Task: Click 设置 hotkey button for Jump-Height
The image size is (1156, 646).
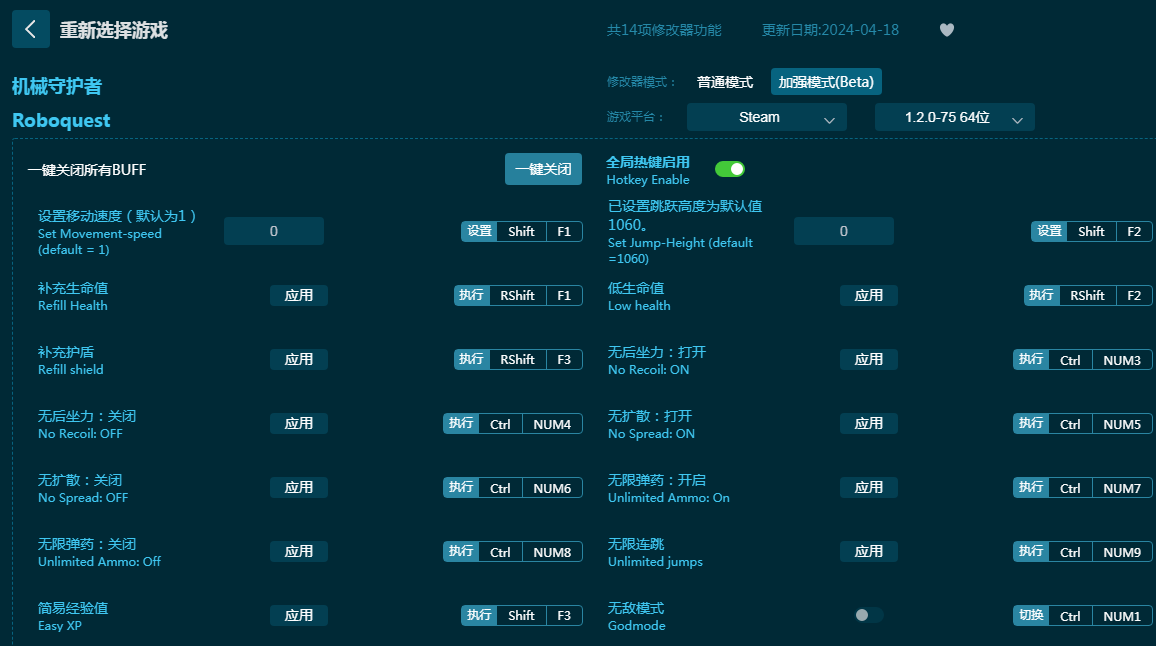Action: [x=1049, y=232]
